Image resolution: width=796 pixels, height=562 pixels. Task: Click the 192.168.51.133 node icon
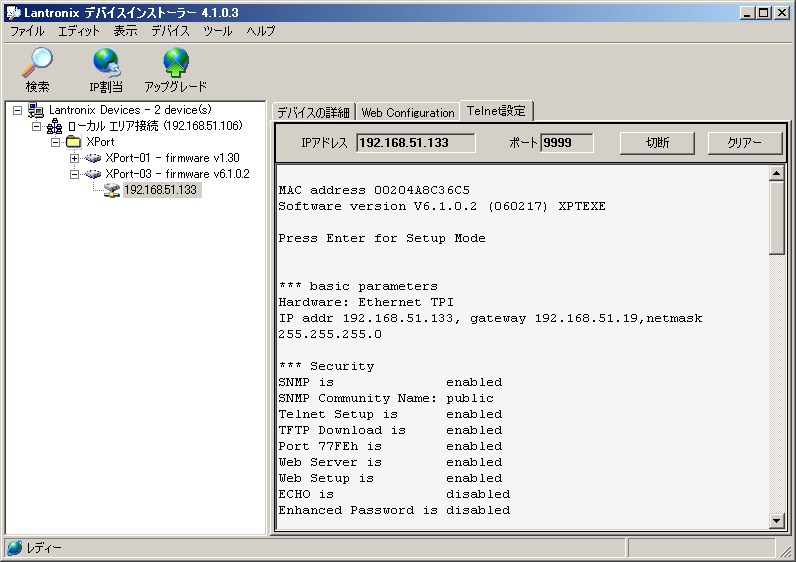[x=112, y=190]
